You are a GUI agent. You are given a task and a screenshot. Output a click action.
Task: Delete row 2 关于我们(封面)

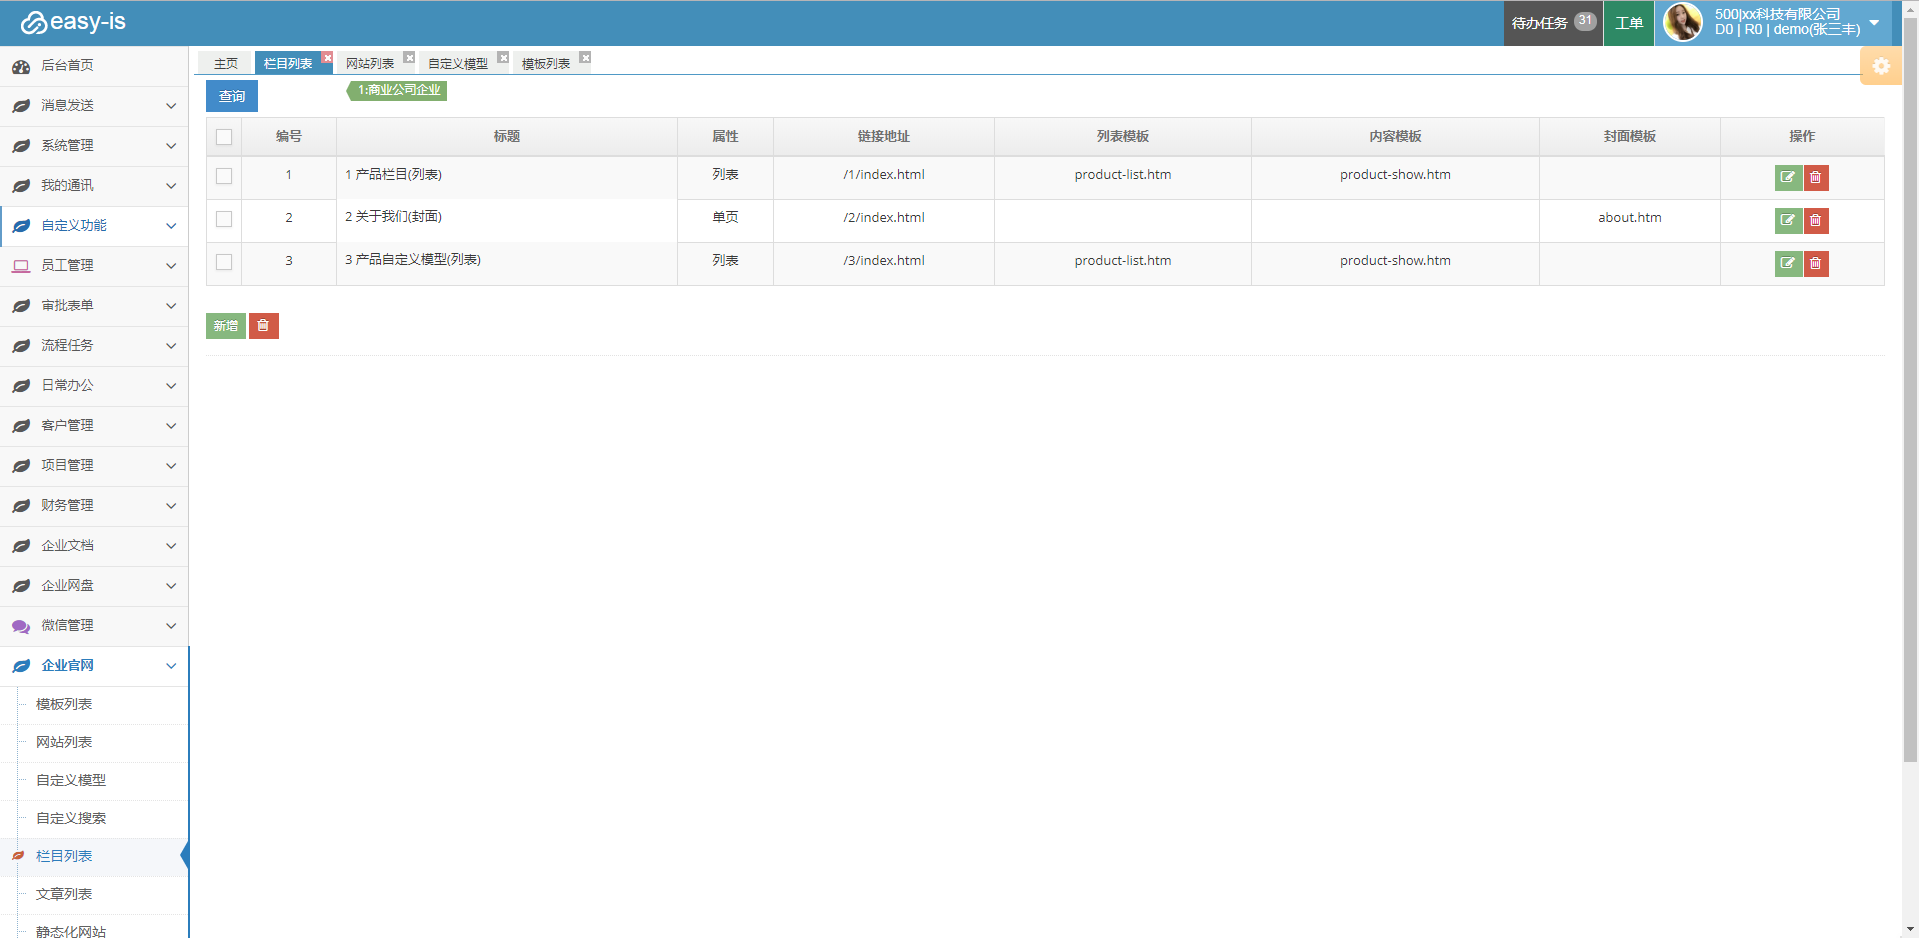1816,221
